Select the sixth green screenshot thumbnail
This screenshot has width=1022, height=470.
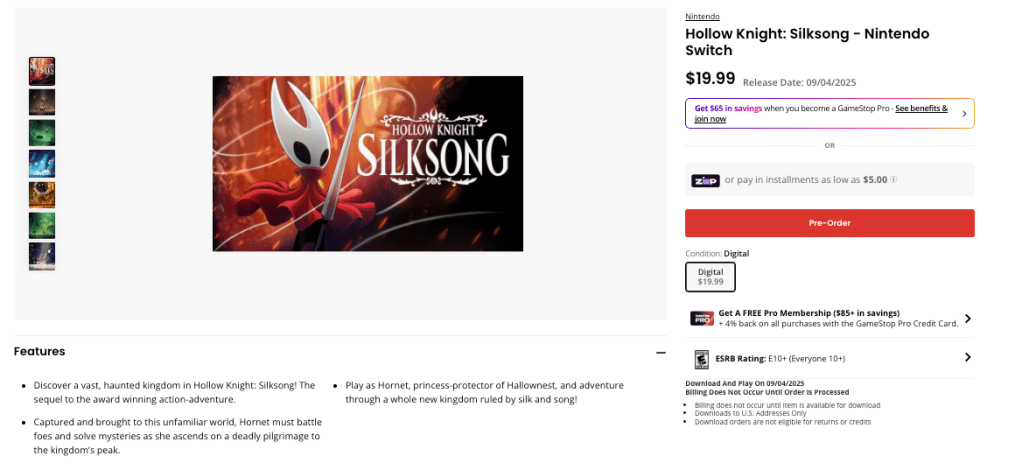(42, 226)
